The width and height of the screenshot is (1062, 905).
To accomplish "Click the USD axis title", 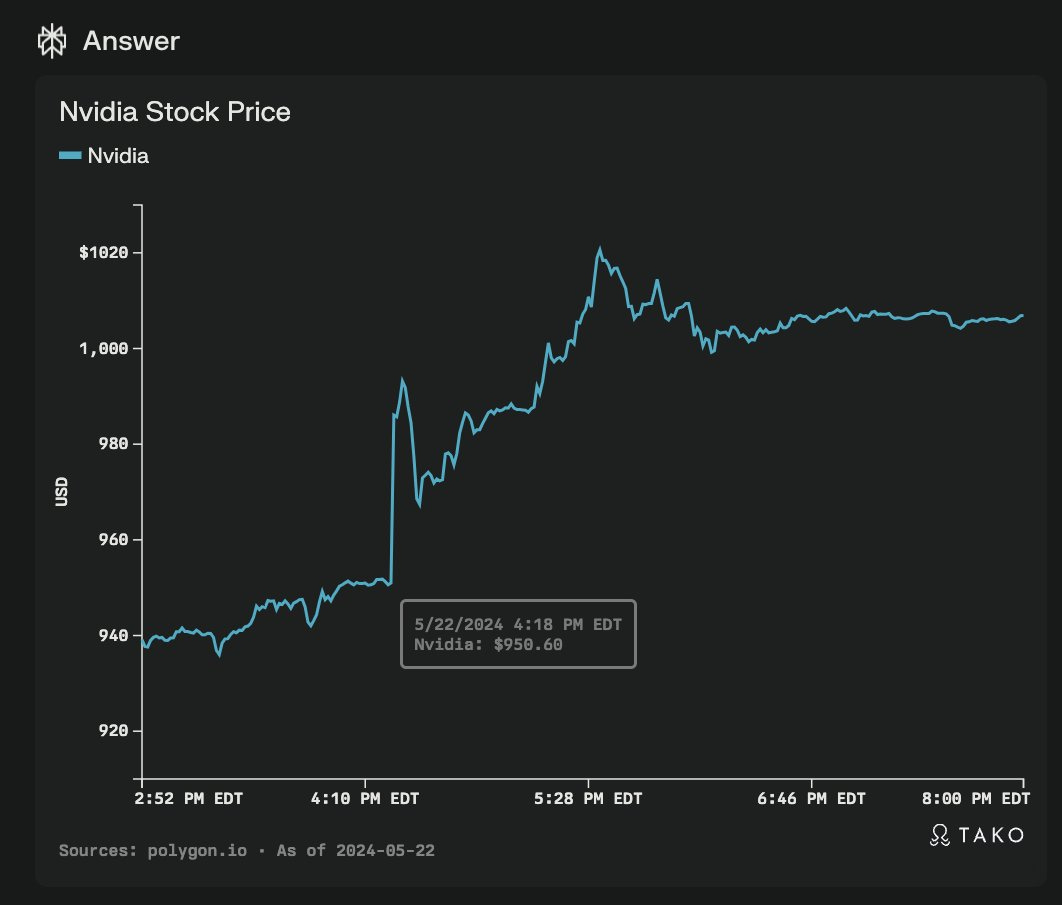I will coord(62,492).
